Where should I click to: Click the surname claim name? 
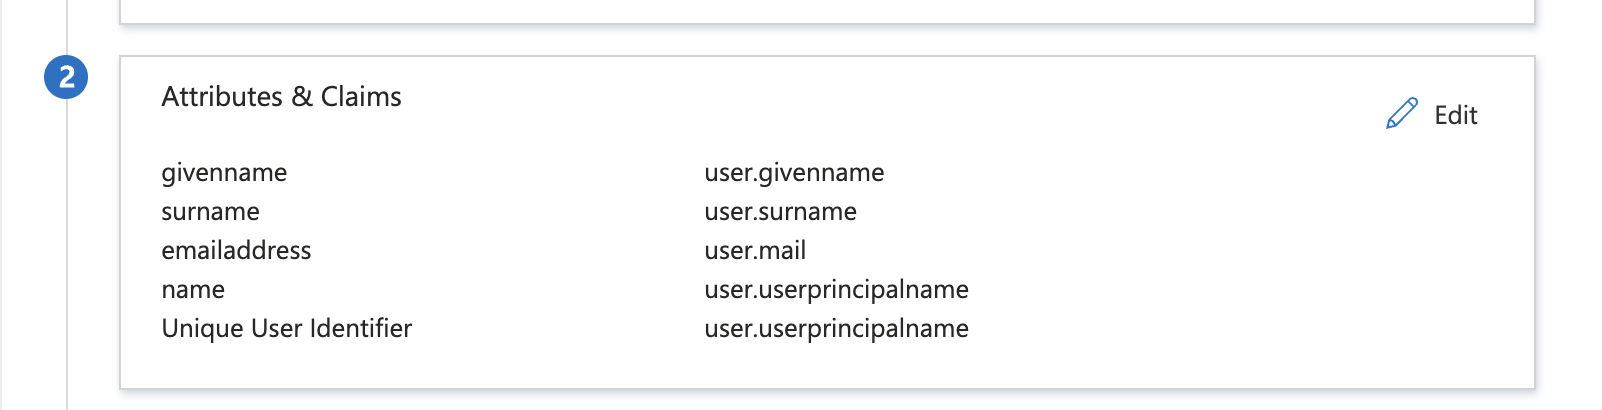[210, 212]
